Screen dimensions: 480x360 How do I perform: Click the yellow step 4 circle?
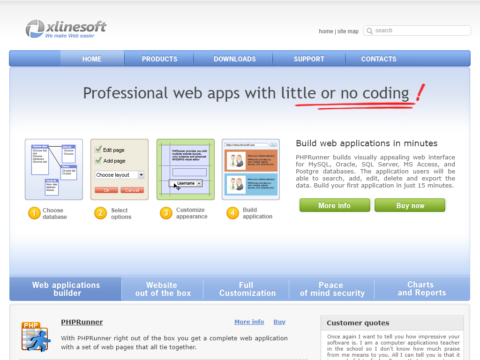tap(233, 213)
